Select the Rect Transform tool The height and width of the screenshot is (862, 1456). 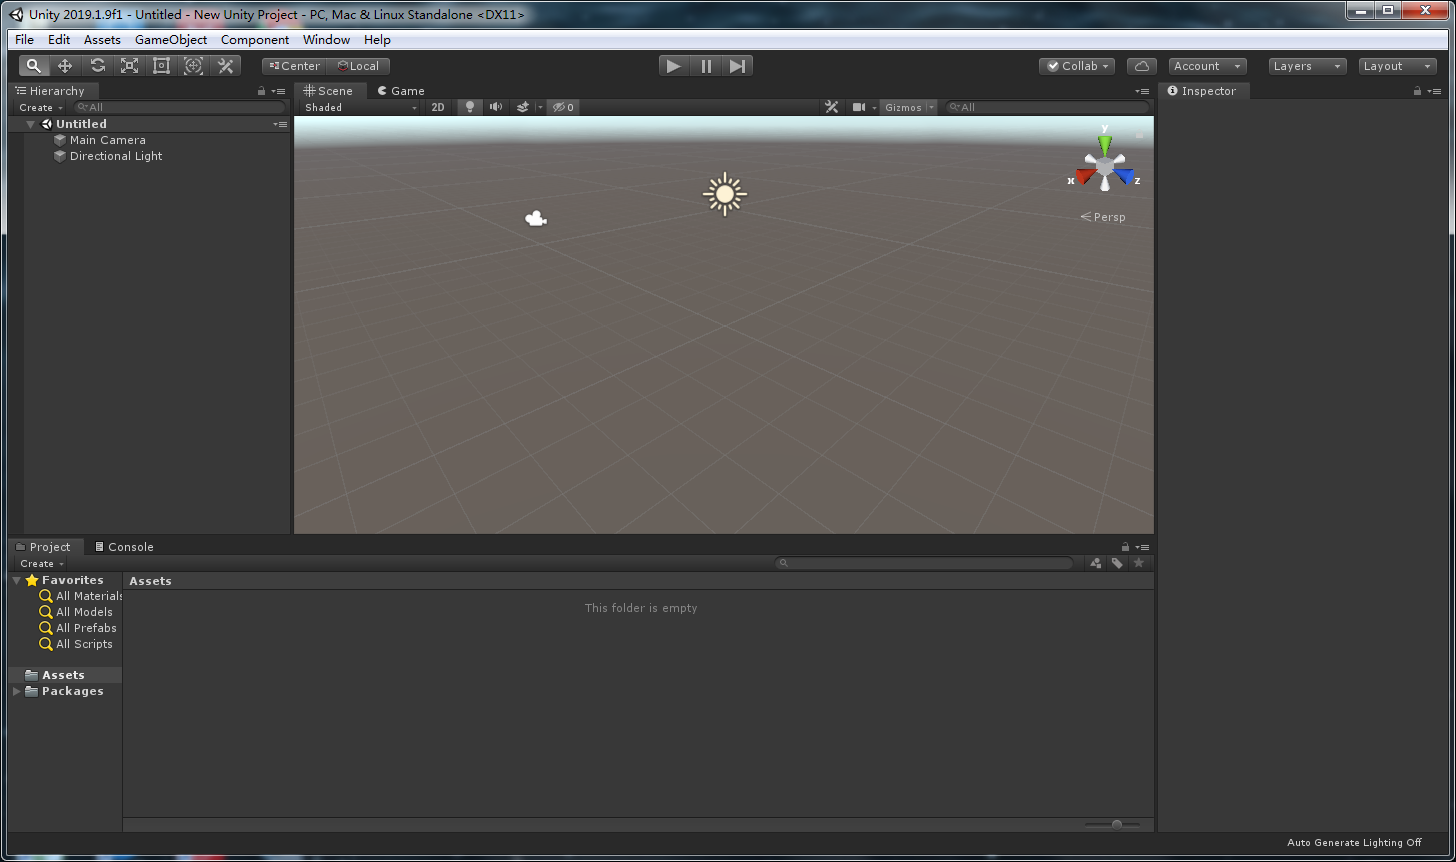161,65
